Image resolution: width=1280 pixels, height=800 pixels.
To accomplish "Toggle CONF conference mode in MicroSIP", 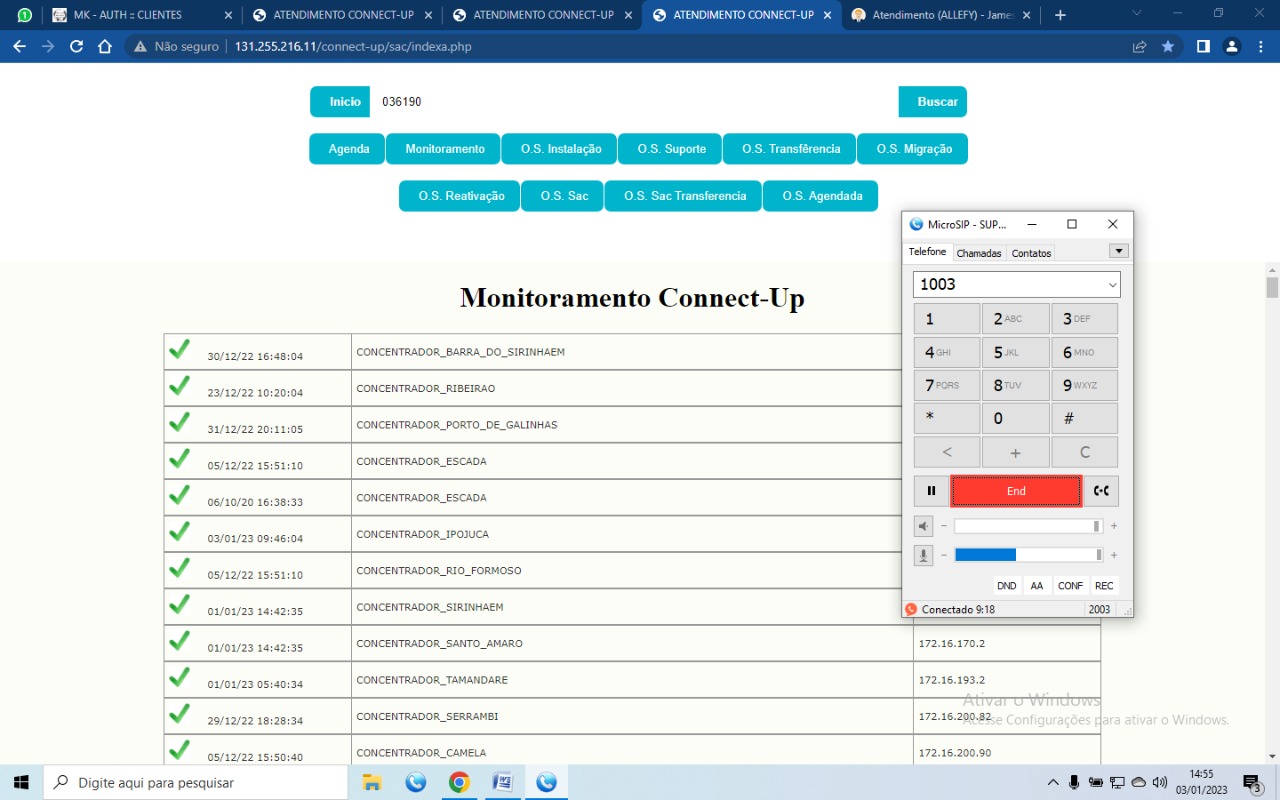I will click(x=1070, y=586).
